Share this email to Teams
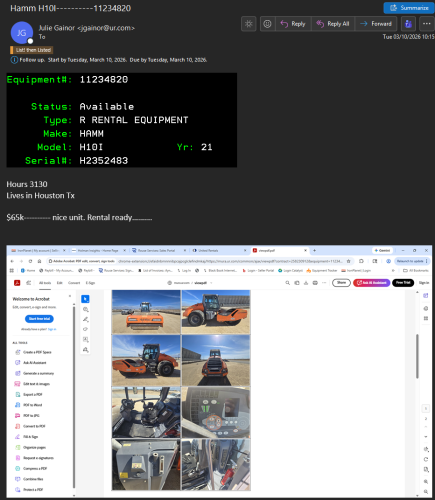This screenshot has height=500, width=435. coord(408,24)
